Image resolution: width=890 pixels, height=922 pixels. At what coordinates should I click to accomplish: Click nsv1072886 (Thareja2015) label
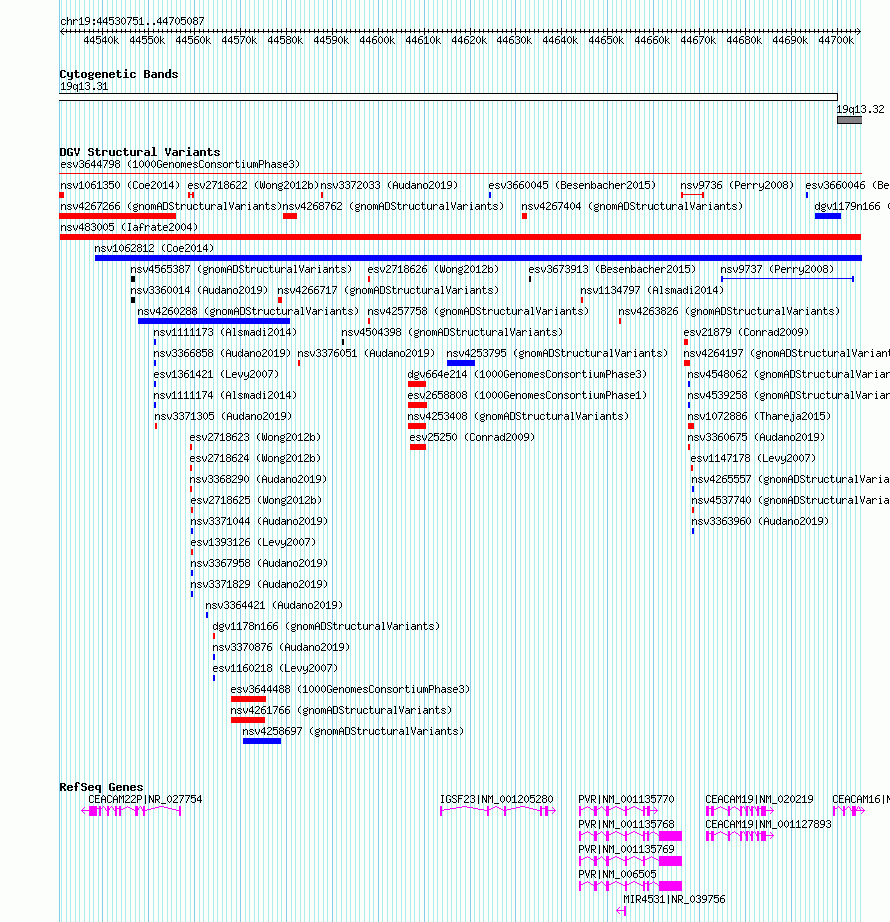tap(759, 416)
